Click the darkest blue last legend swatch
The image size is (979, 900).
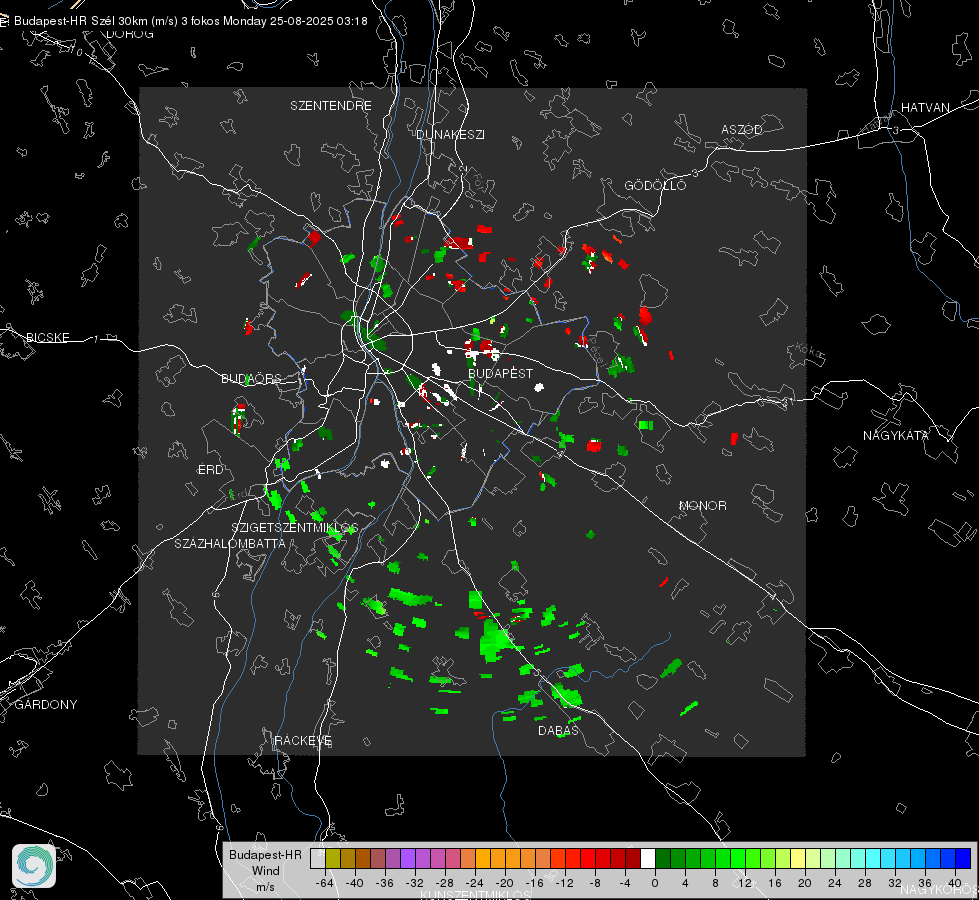(x=963, y=859)
